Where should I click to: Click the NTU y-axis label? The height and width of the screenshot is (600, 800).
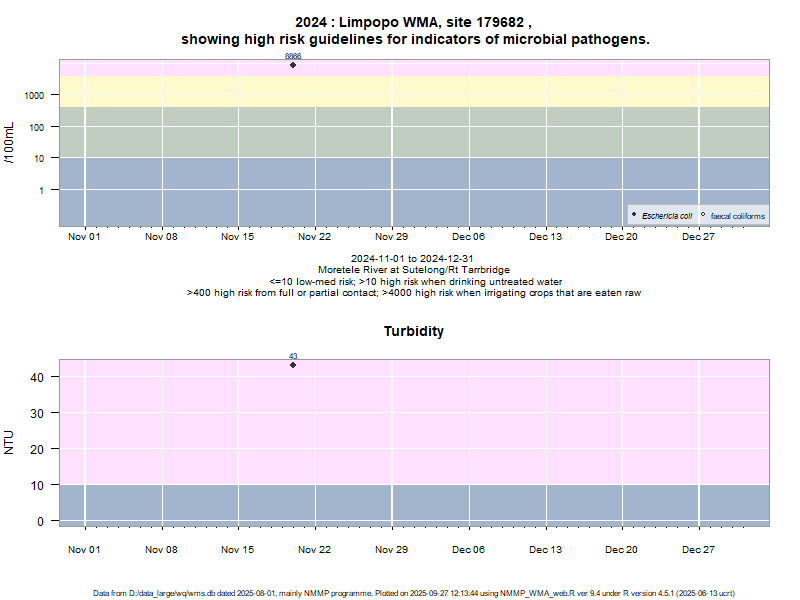10,442
